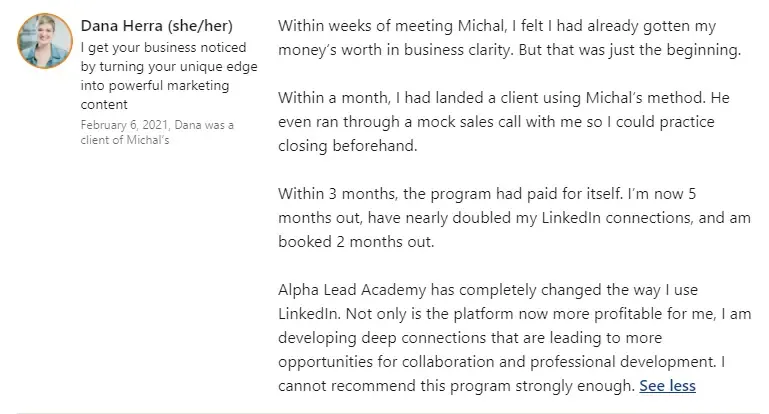Click the line 'Within weeks of meeting Michal'
The image size is (769, 414).
[497, 26]
